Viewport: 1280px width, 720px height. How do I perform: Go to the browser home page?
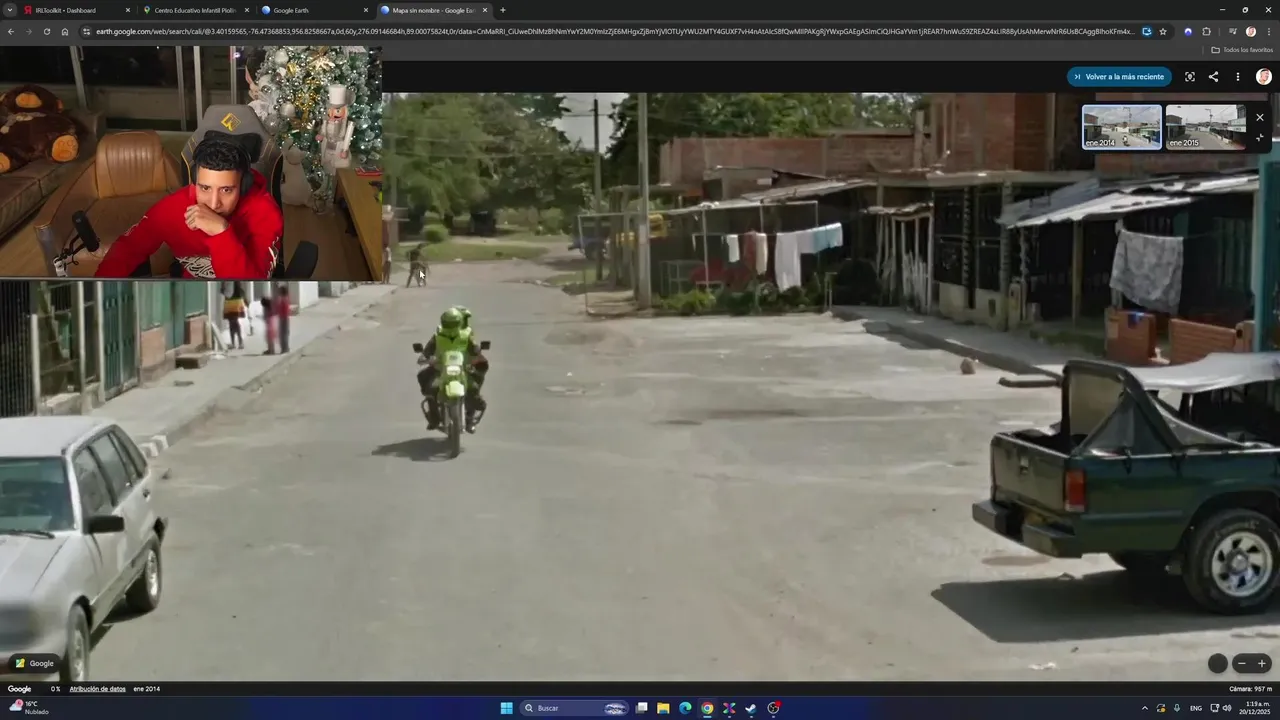[65, 31]
